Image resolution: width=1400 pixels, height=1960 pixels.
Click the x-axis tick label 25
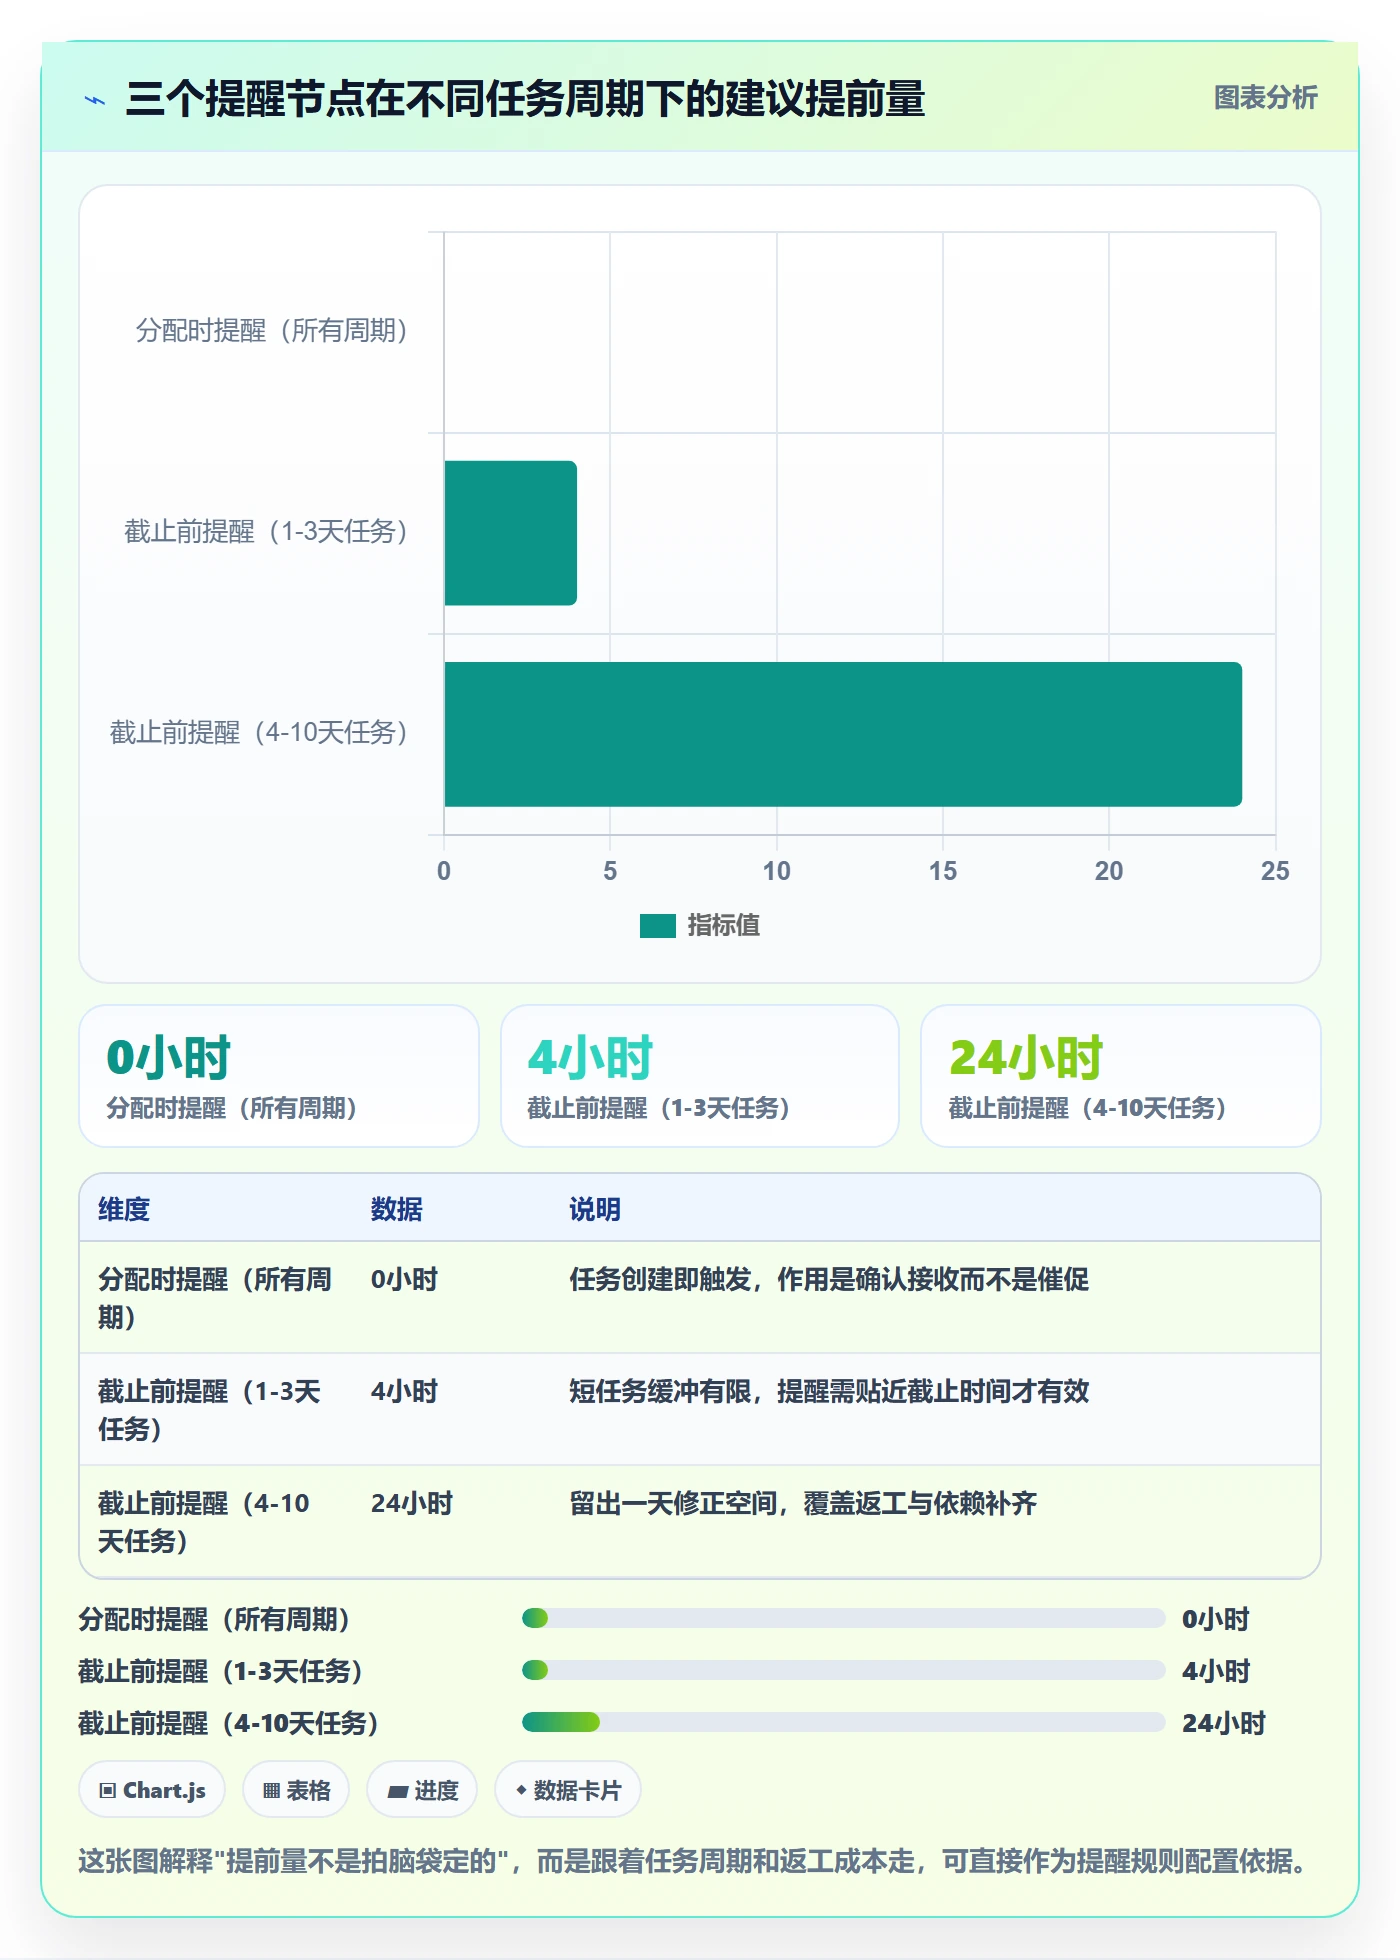point(1275,871)
